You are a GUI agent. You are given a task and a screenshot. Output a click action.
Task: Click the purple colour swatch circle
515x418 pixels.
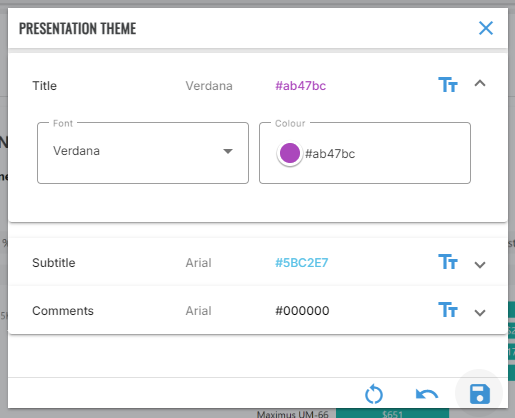pyautogui.click(x=290, y=153)
